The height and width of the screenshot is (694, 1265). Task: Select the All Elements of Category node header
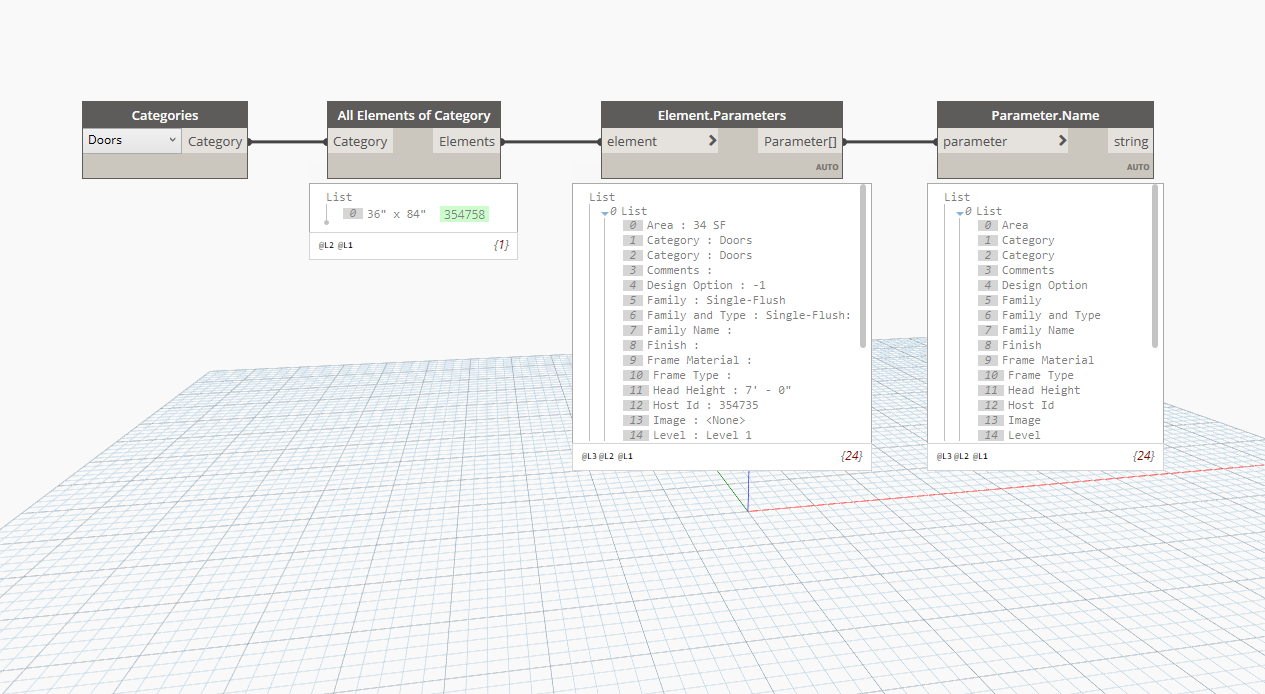[414, 115]
